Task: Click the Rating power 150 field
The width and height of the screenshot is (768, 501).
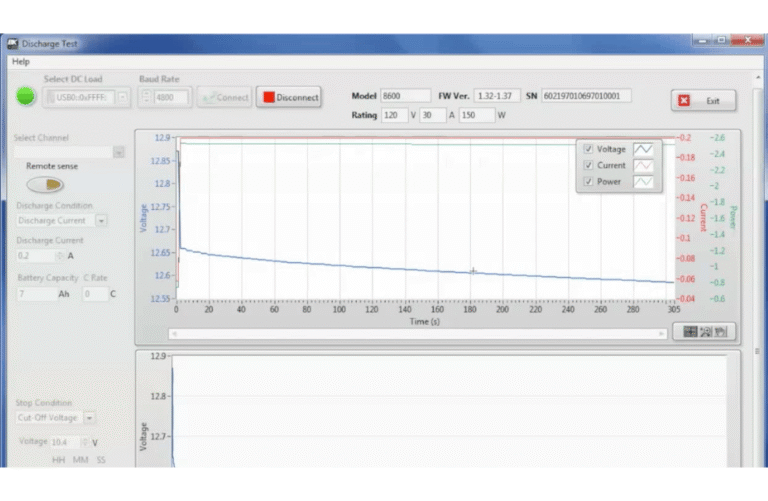Action: 477,115
